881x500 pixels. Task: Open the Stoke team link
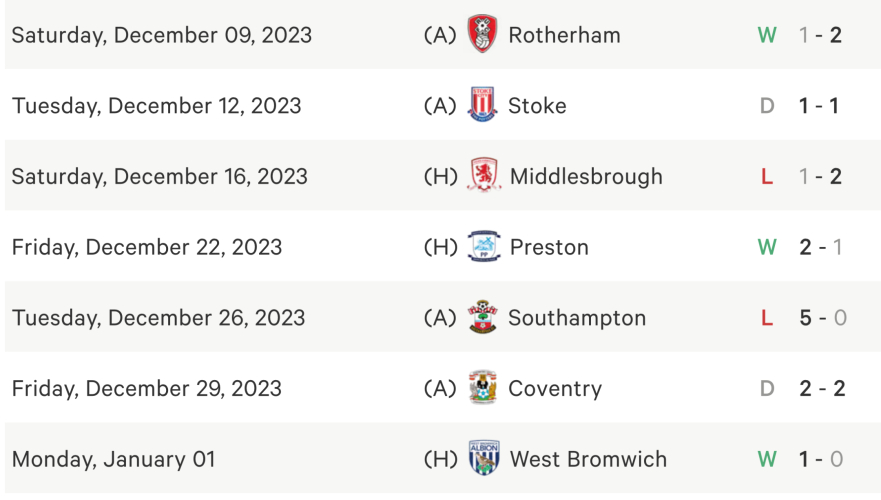click(x=537, y=106)
